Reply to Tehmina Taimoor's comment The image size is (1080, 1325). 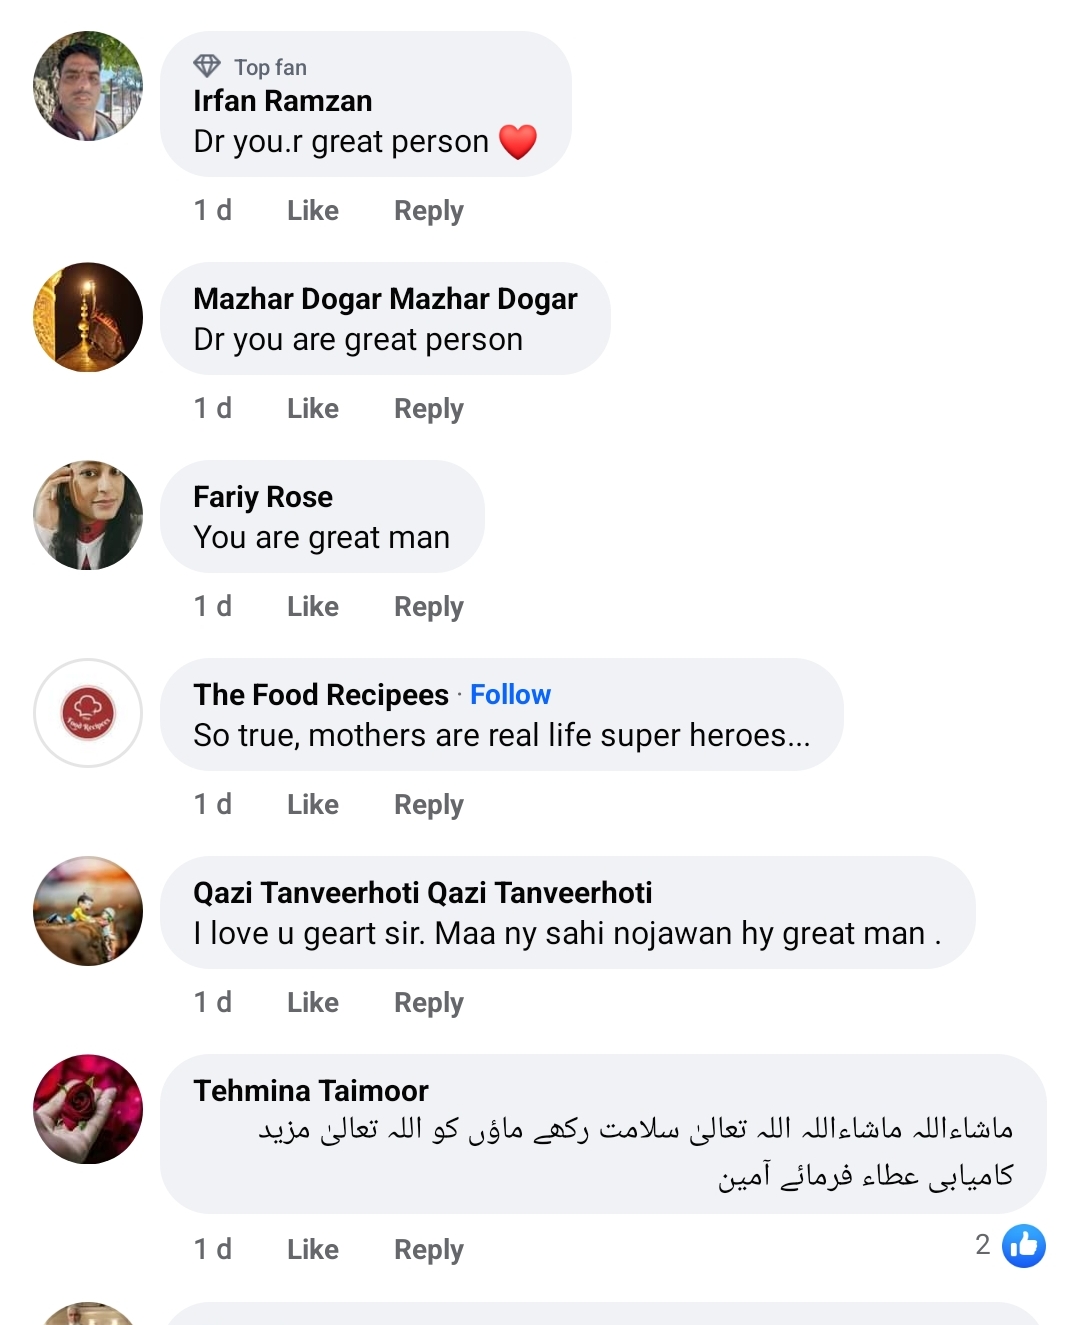click(x=428, y=1249)
